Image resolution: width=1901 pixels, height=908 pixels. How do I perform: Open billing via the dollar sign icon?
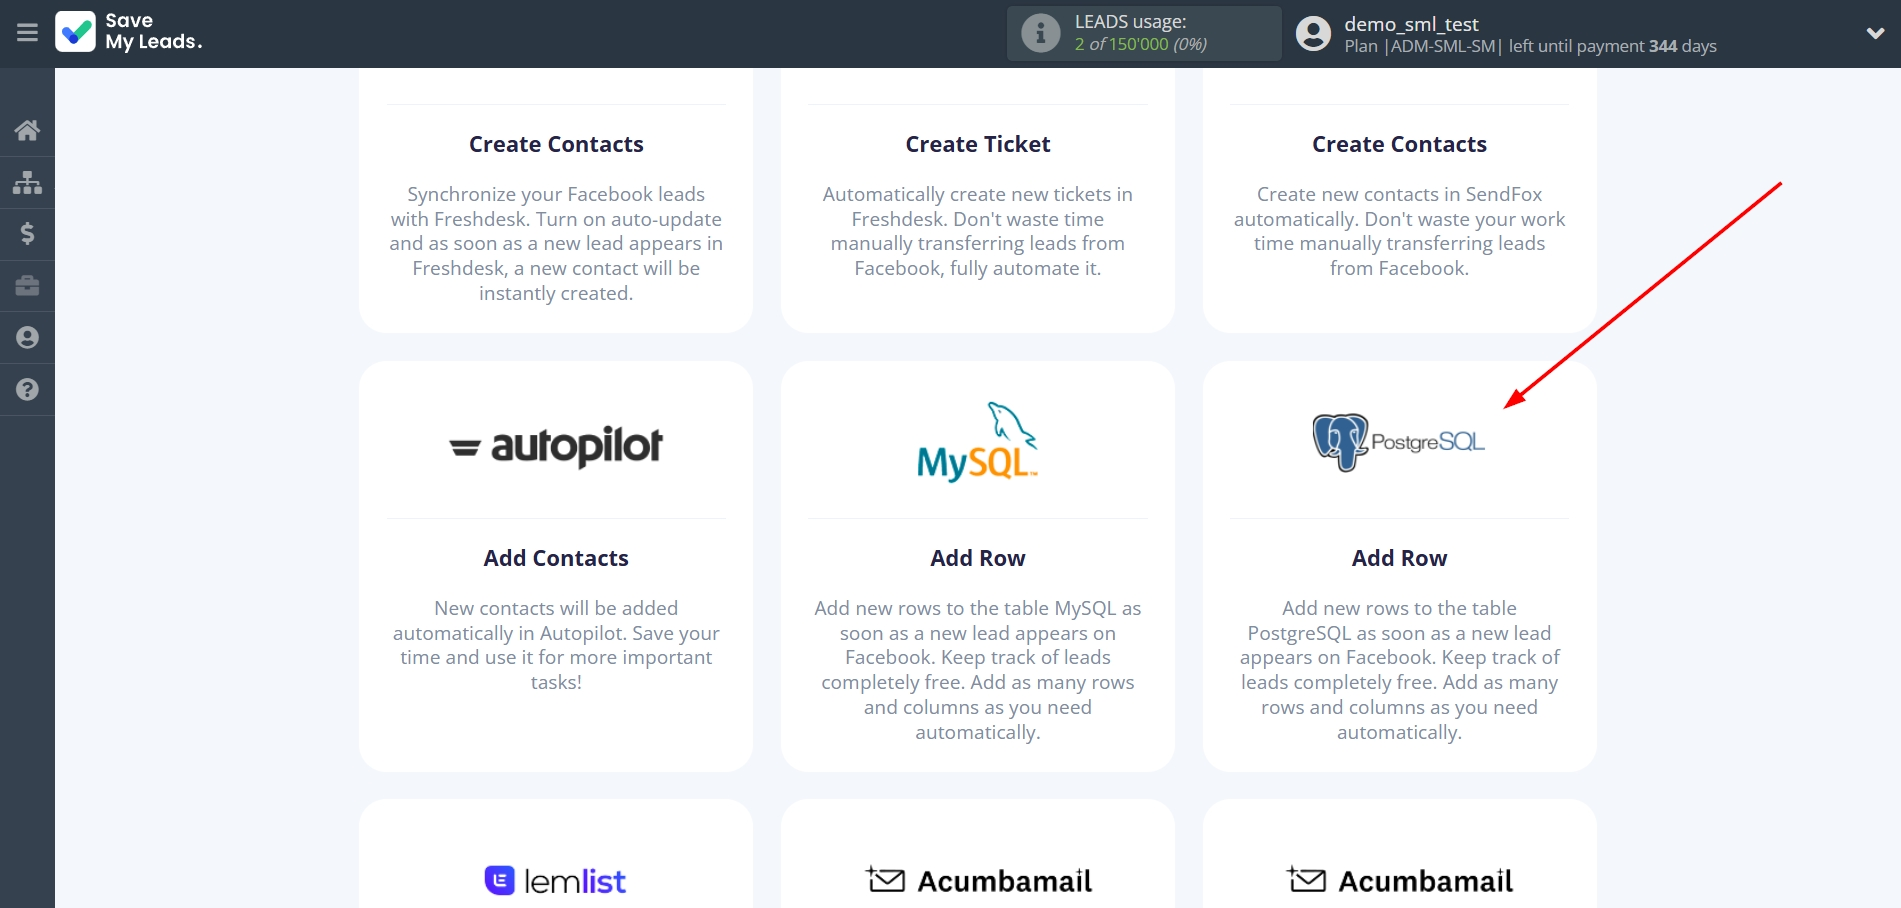27,234
